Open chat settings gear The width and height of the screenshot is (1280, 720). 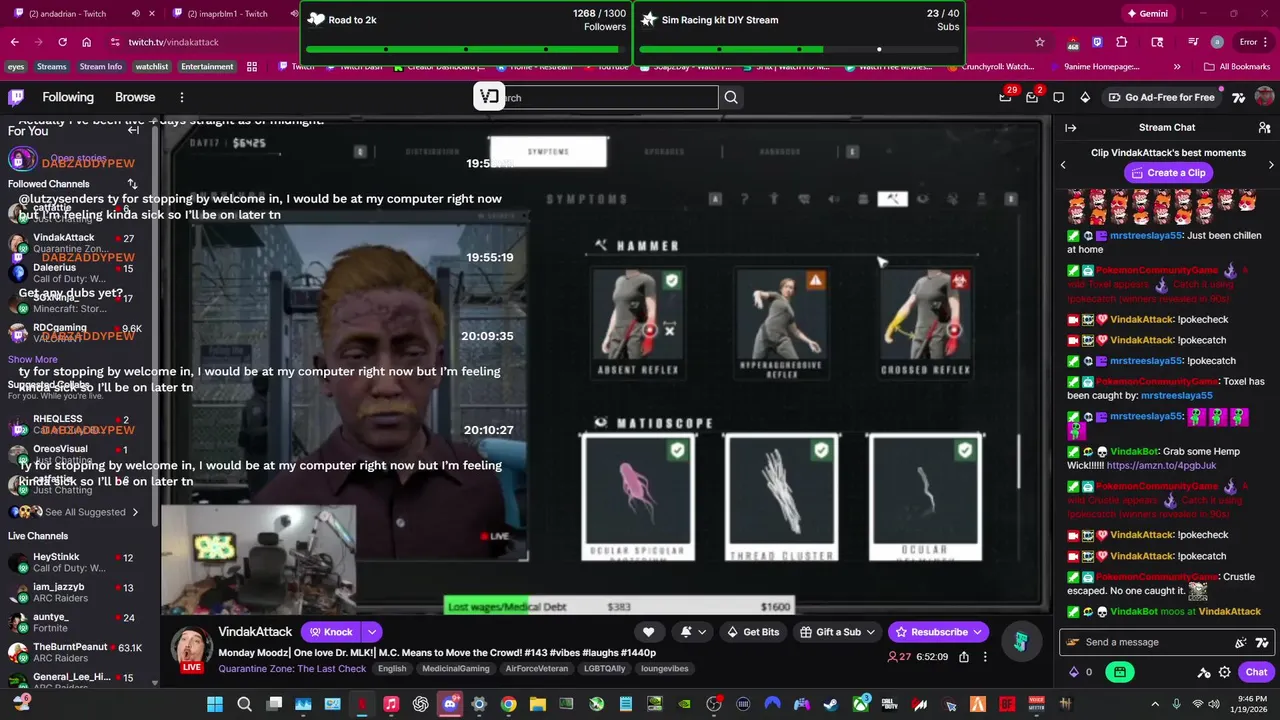pyautogui.click(x=1224, y=673)
